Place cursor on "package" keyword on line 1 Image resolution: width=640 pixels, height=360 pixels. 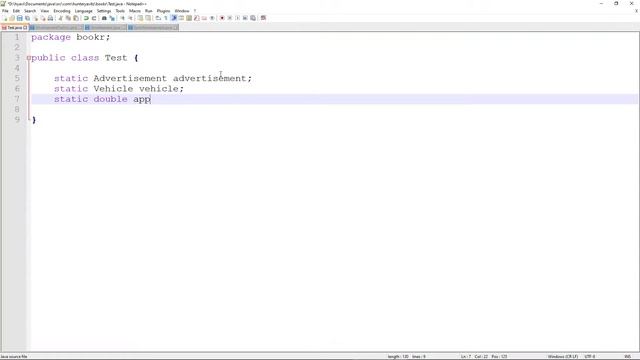coord(51,38)
